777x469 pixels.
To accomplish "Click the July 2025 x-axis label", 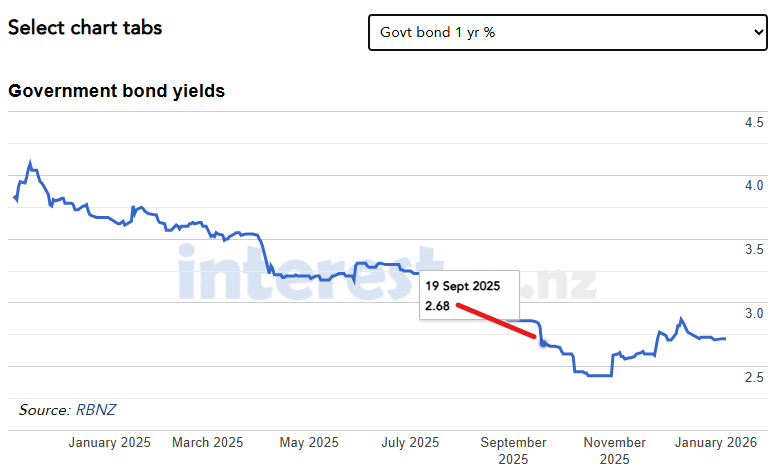I will [x=410, y=442].
